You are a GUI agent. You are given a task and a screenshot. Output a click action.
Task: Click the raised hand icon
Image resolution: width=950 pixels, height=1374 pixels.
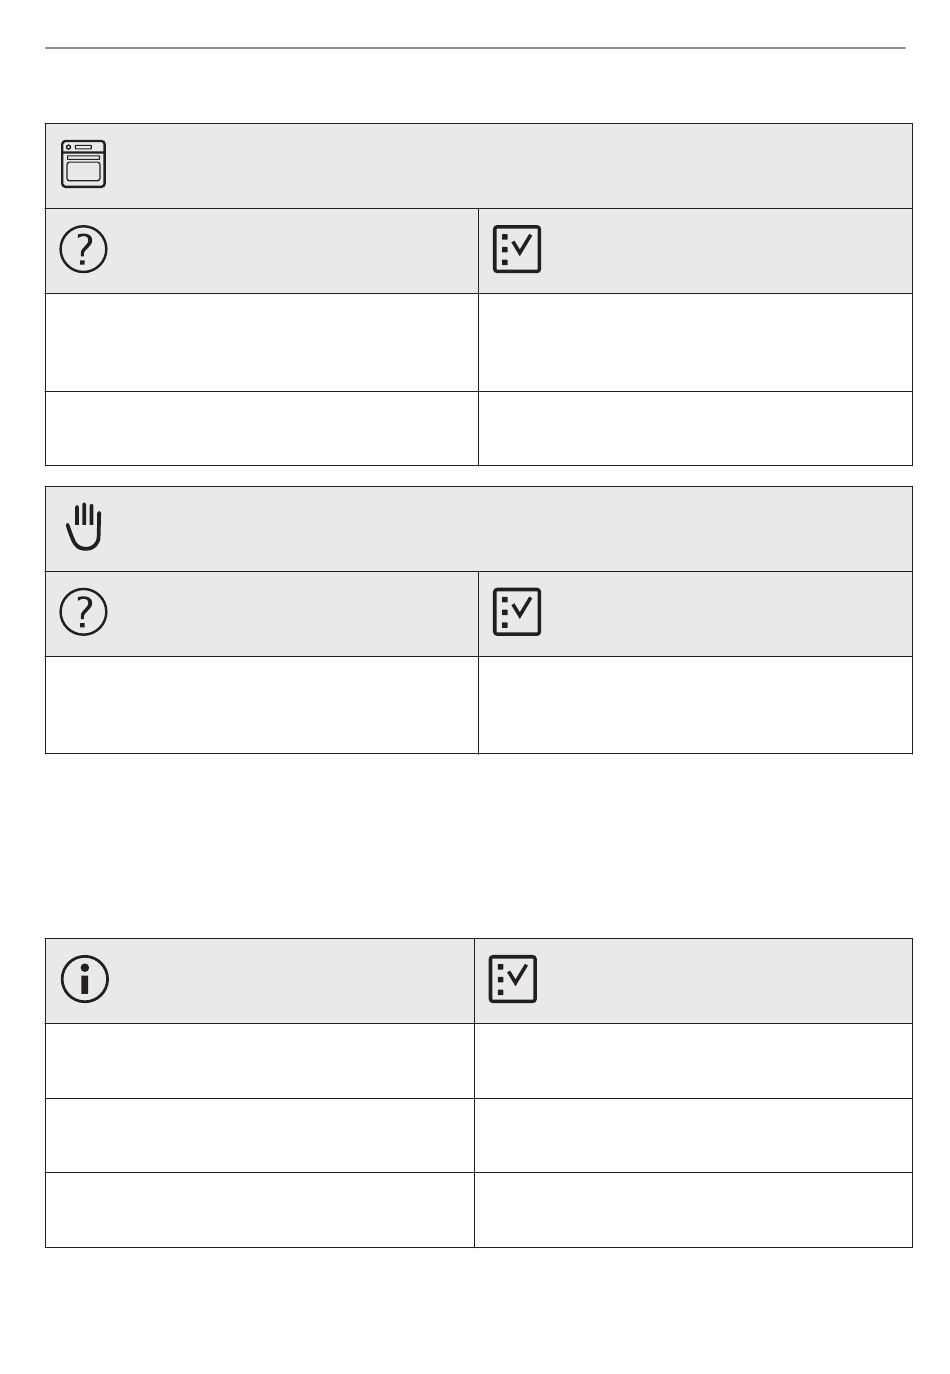pyautogui.click(x=85, y=527)
